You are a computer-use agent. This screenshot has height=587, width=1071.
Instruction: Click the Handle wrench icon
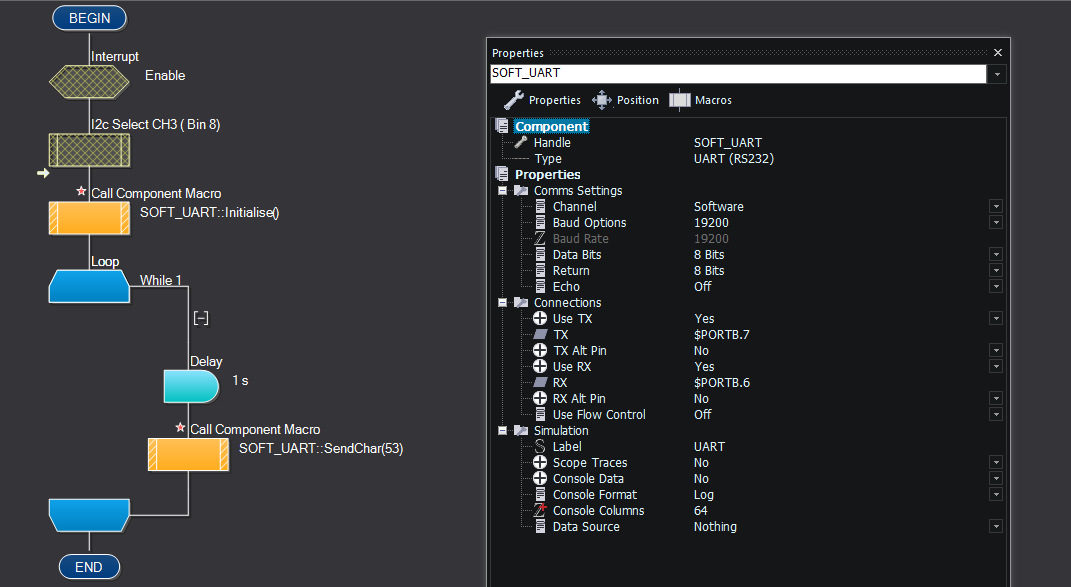(x=521, y=142)
